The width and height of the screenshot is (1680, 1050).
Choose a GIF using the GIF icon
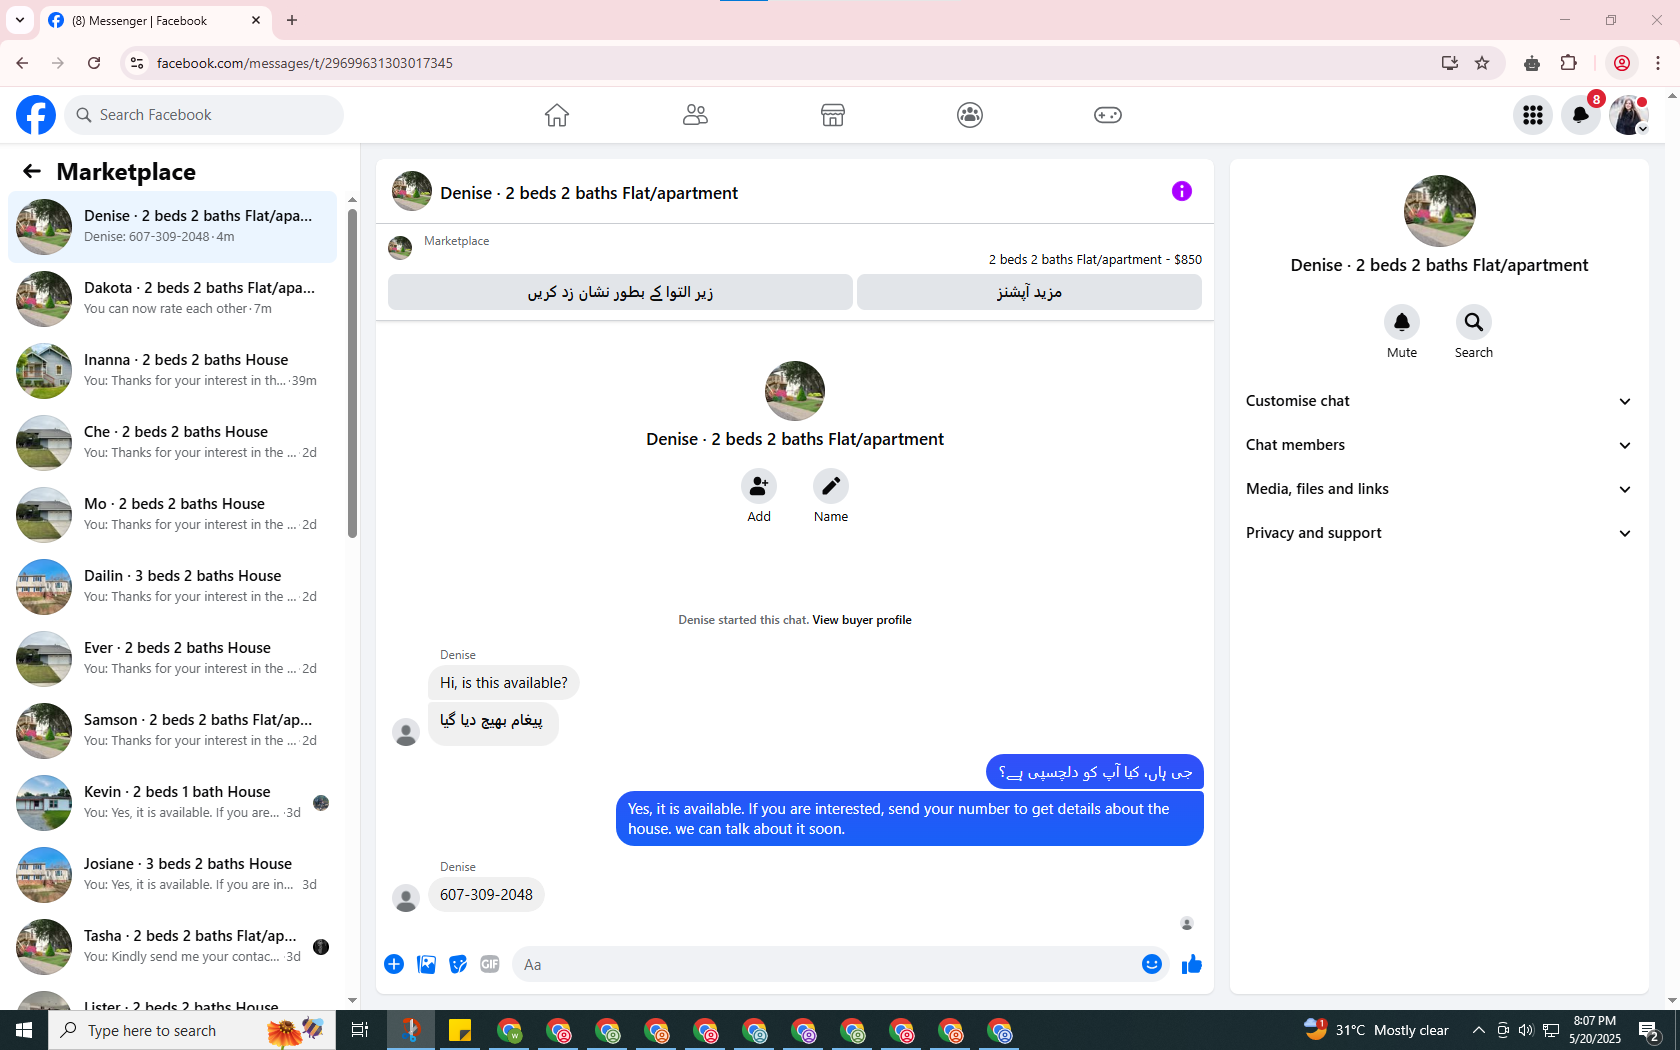click(x=490, y=964)
